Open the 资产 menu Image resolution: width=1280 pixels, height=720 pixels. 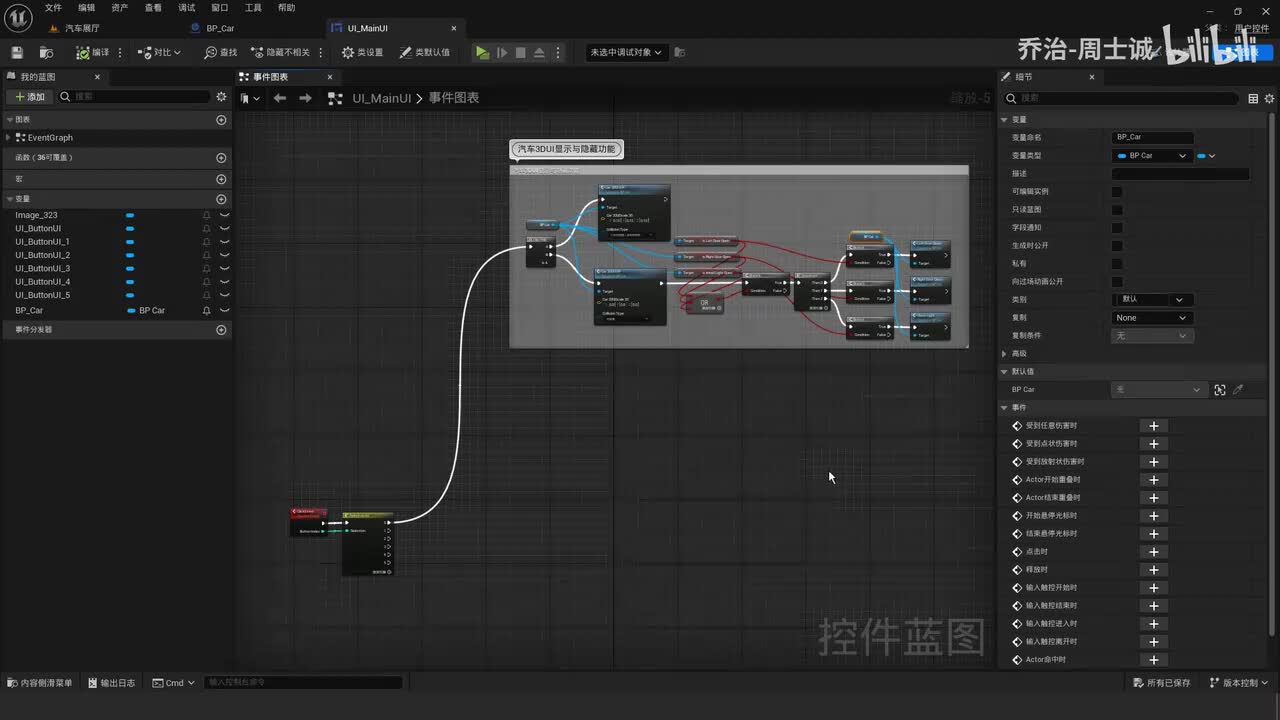pyautogui.click(x=120, y=8)
